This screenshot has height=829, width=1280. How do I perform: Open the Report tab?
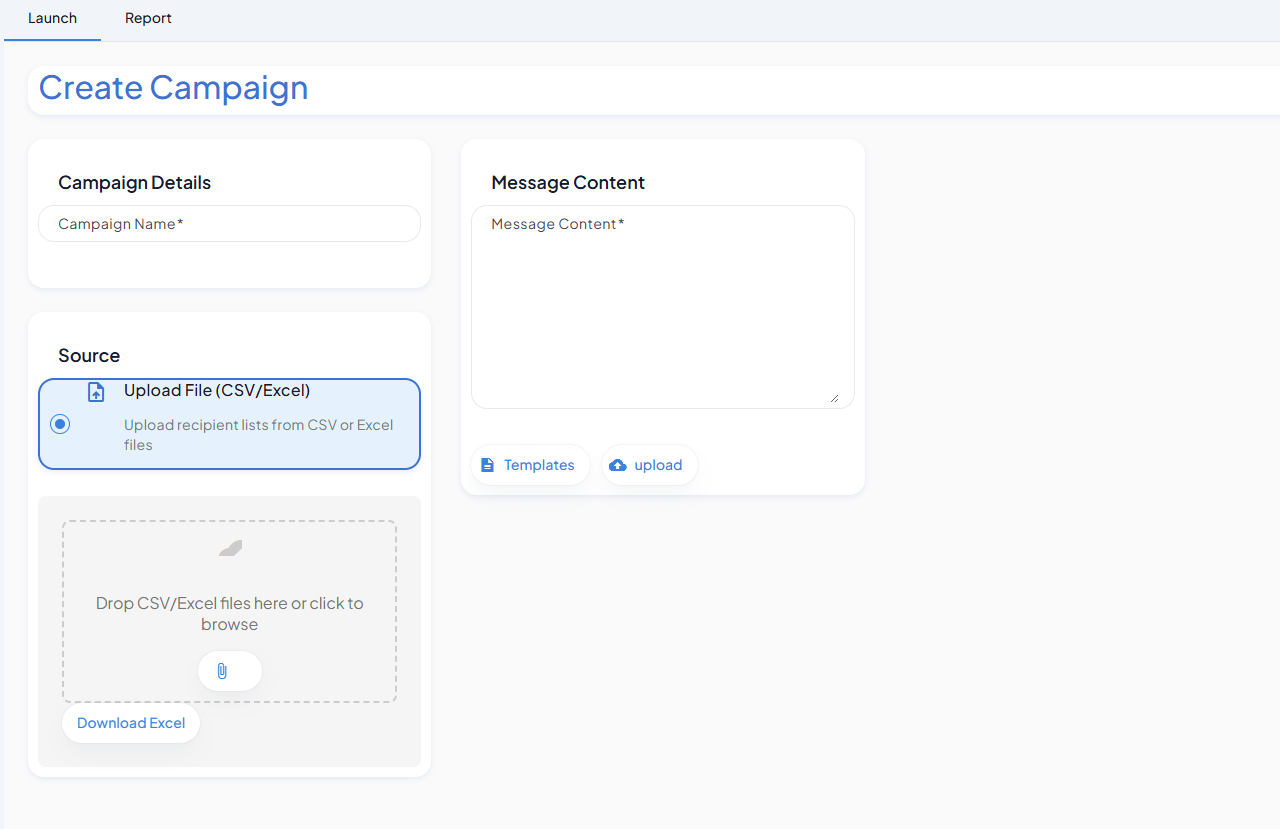pos(148,18)
